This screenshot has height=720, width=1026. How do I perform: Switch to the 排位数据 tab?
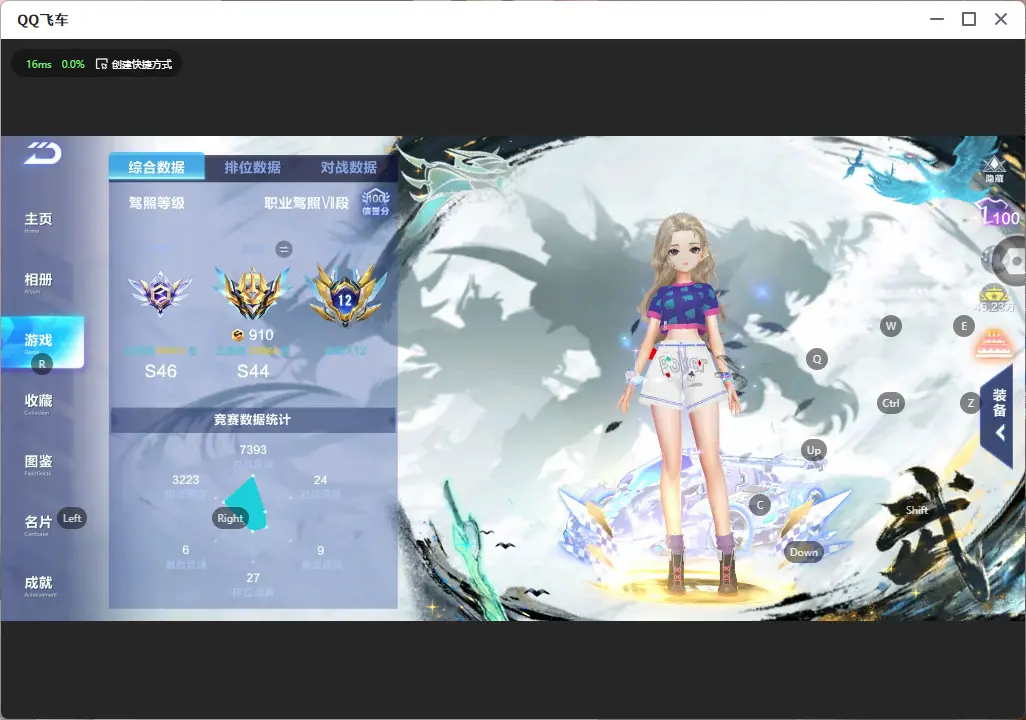pyautogui.click(x=253, y=167)
